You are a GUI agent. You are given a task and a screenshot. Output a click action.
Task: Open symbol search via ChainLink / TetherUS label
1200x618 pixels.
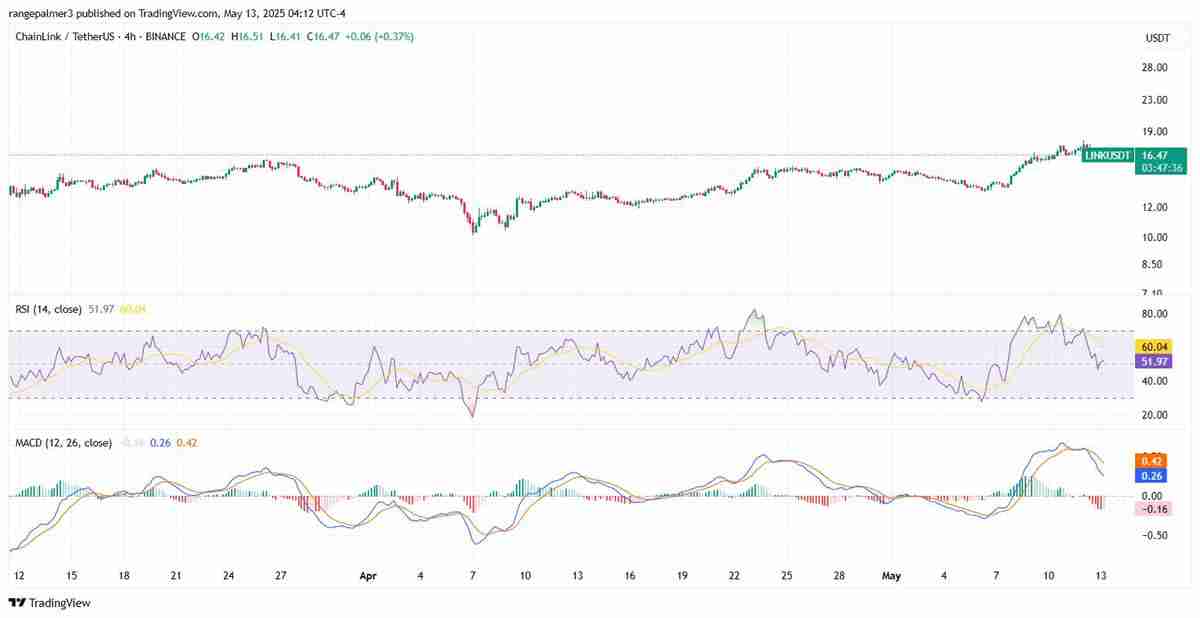[65, 36]
